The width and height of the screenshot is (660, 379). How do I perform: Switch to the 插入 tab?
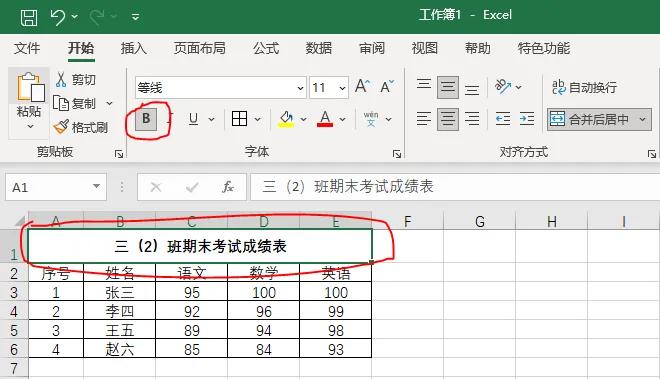[134, 48]
